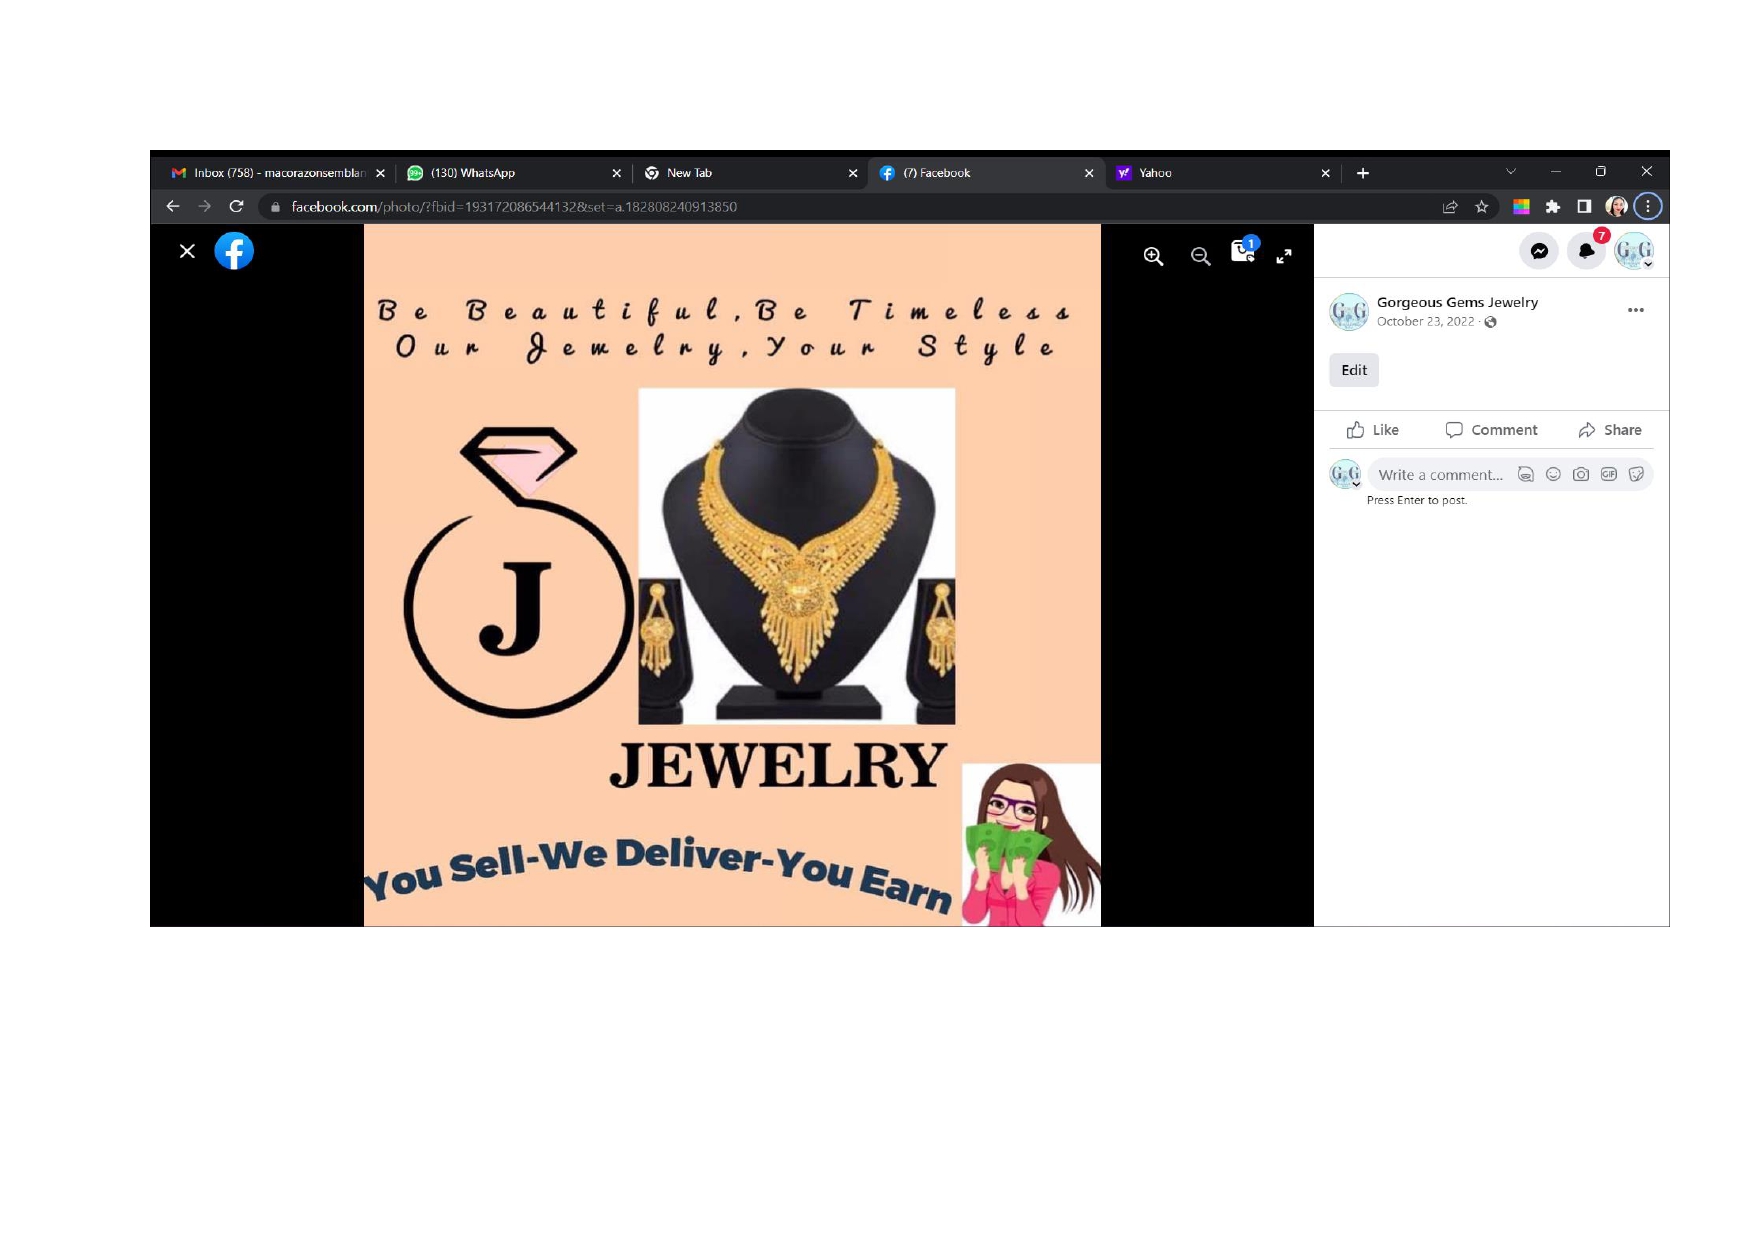
Task: Switch to the WhatsApp tab
Action: coord(513,173)
